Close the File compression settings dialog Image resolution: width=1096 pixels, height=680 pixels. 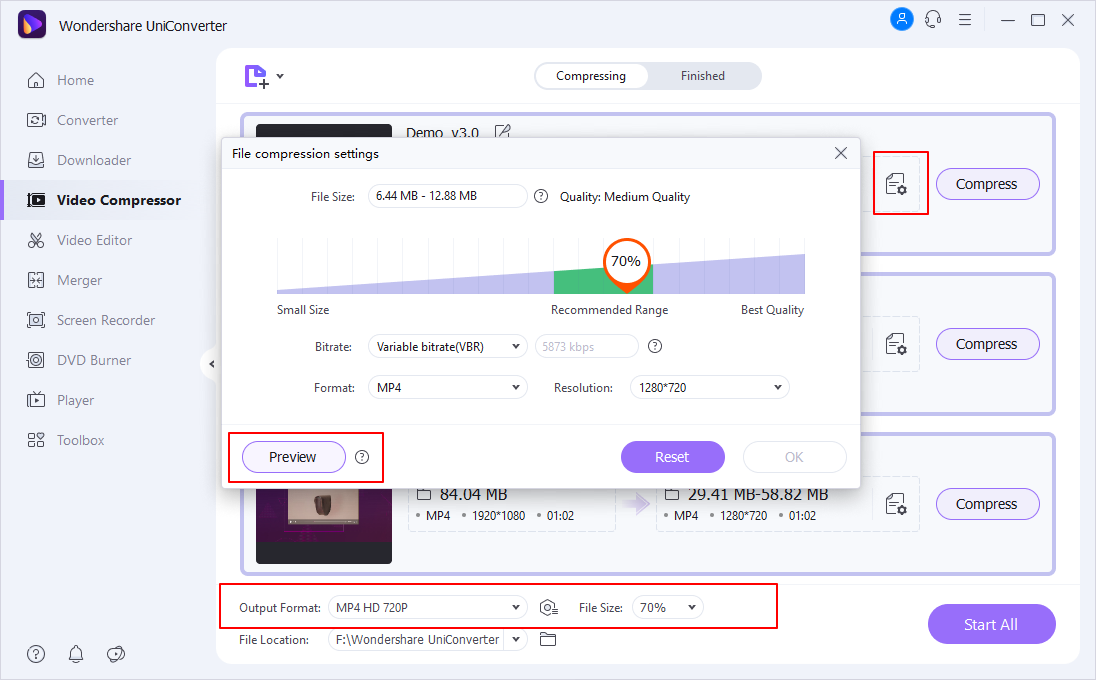841,153
